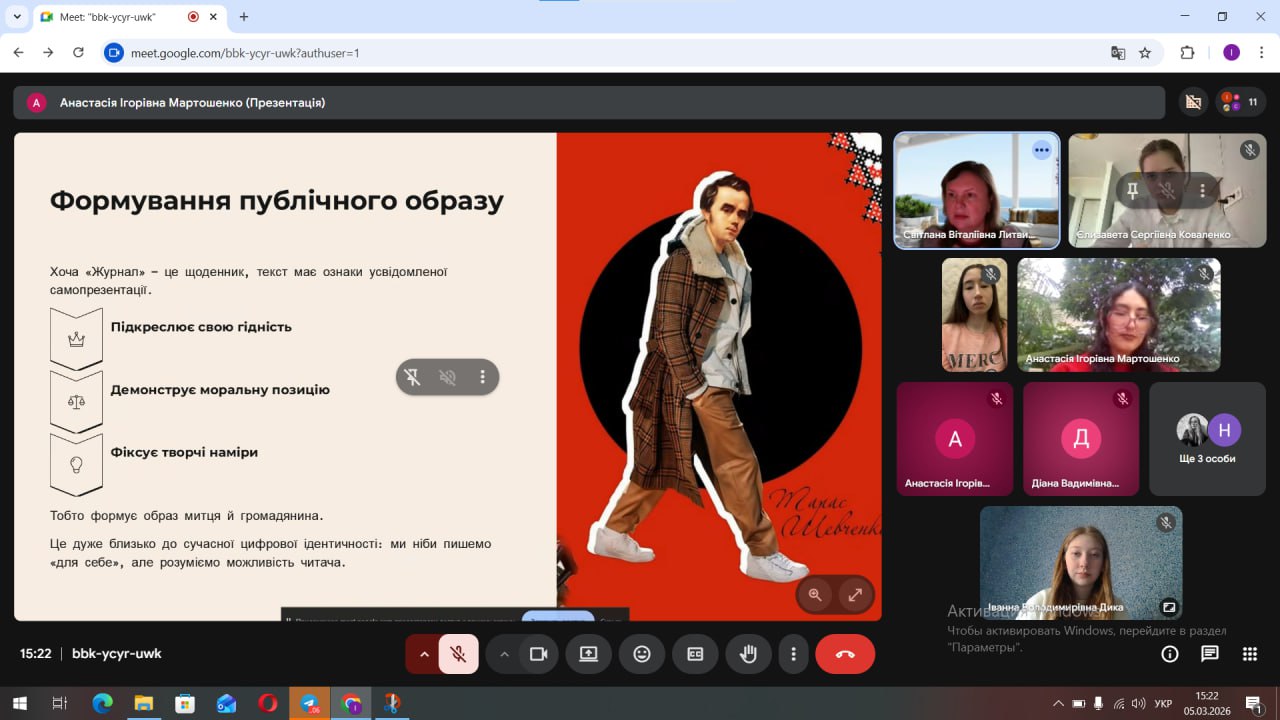Image resolution: width=1280 pixels, height=720 pixels.
Task: Open audio settings chevron beside the microphone
Action: click(424, 654)
